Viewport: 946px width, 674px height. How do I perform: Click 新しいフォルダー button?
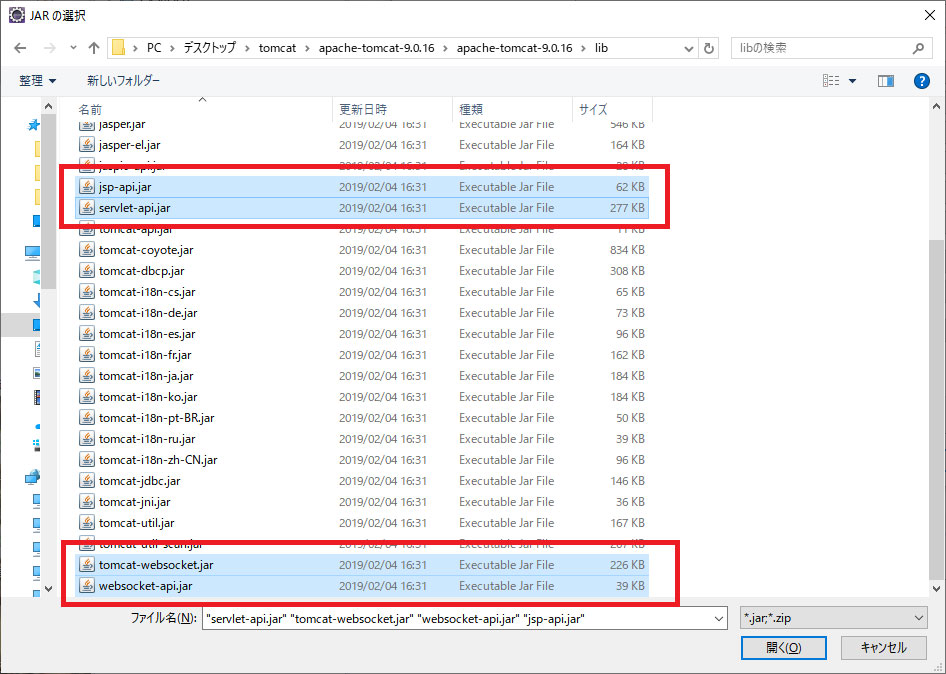[x=123, y=80]
